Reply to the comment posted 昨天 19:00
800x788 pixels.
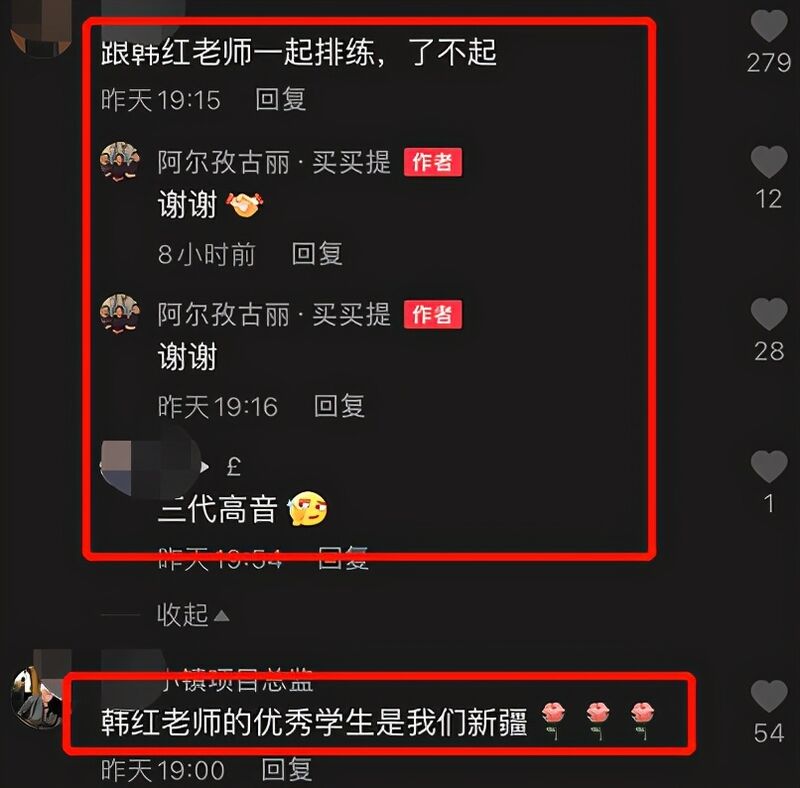[286, 769]
